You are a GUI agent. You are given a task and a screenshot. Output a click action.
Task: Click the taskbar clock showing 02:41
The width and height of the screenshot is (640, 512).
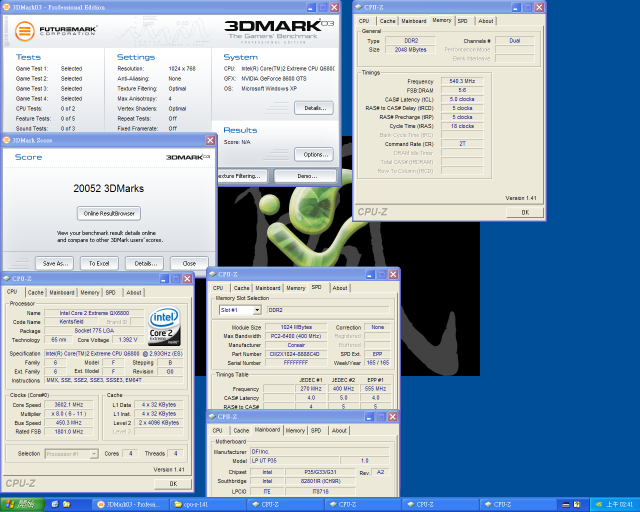(x=619, y=505)
